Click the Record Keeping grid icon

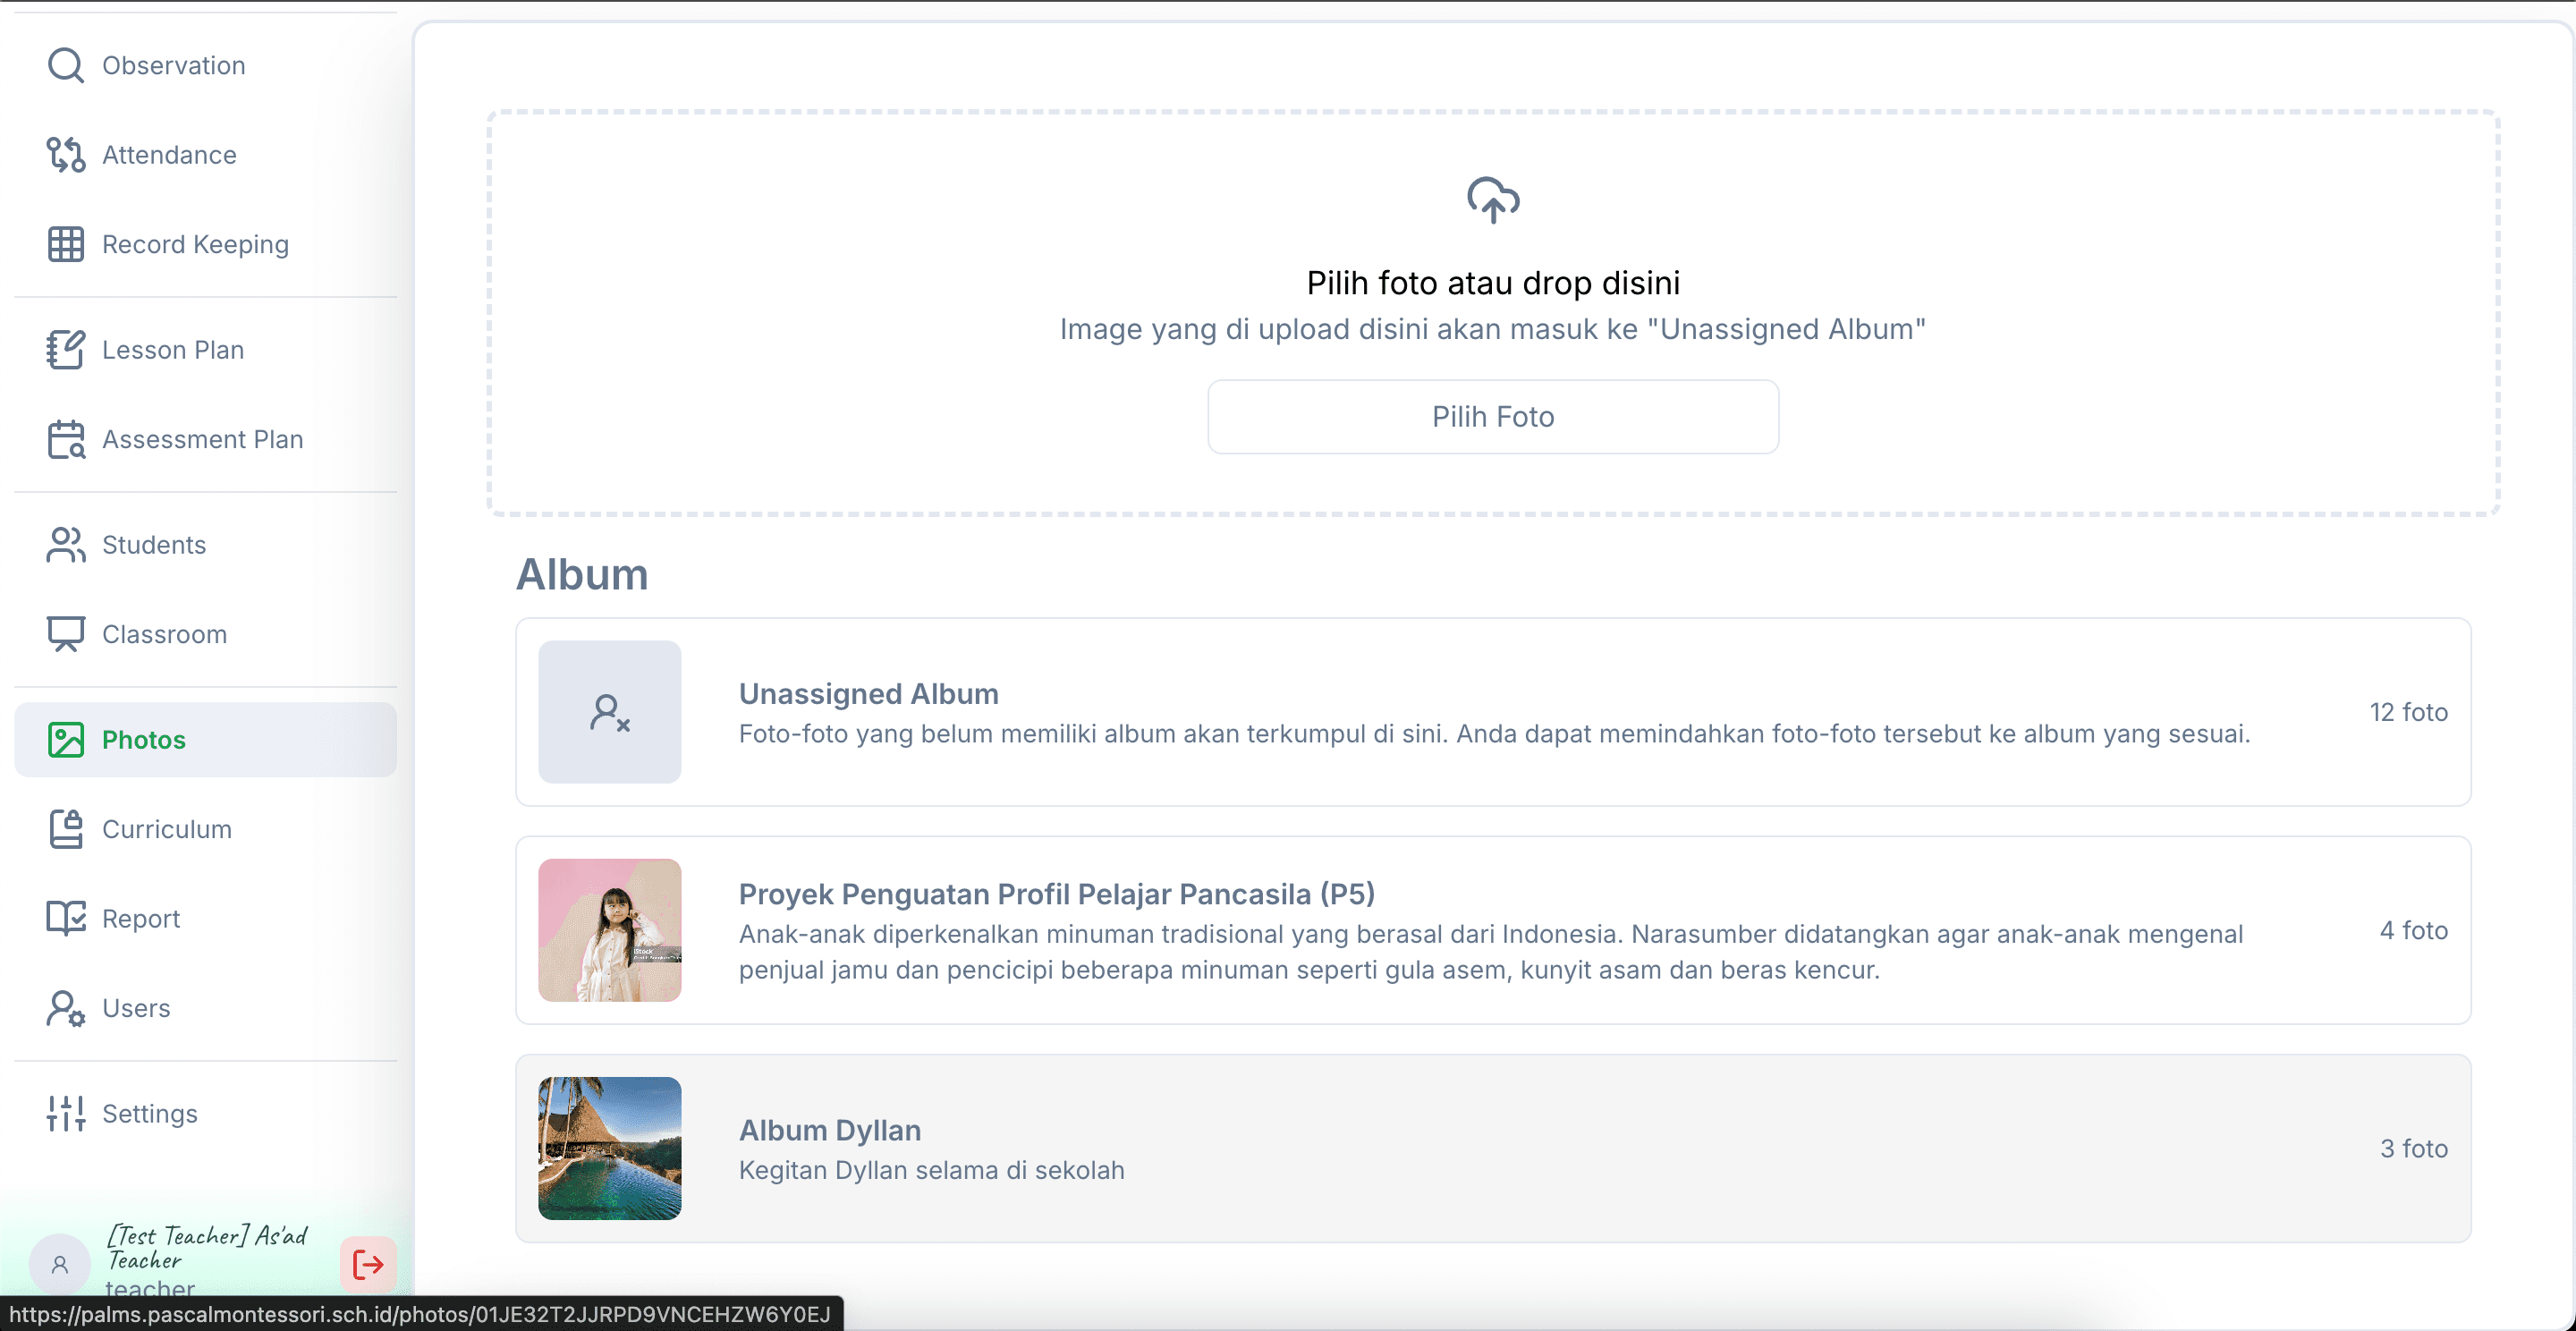click(66, 244)
